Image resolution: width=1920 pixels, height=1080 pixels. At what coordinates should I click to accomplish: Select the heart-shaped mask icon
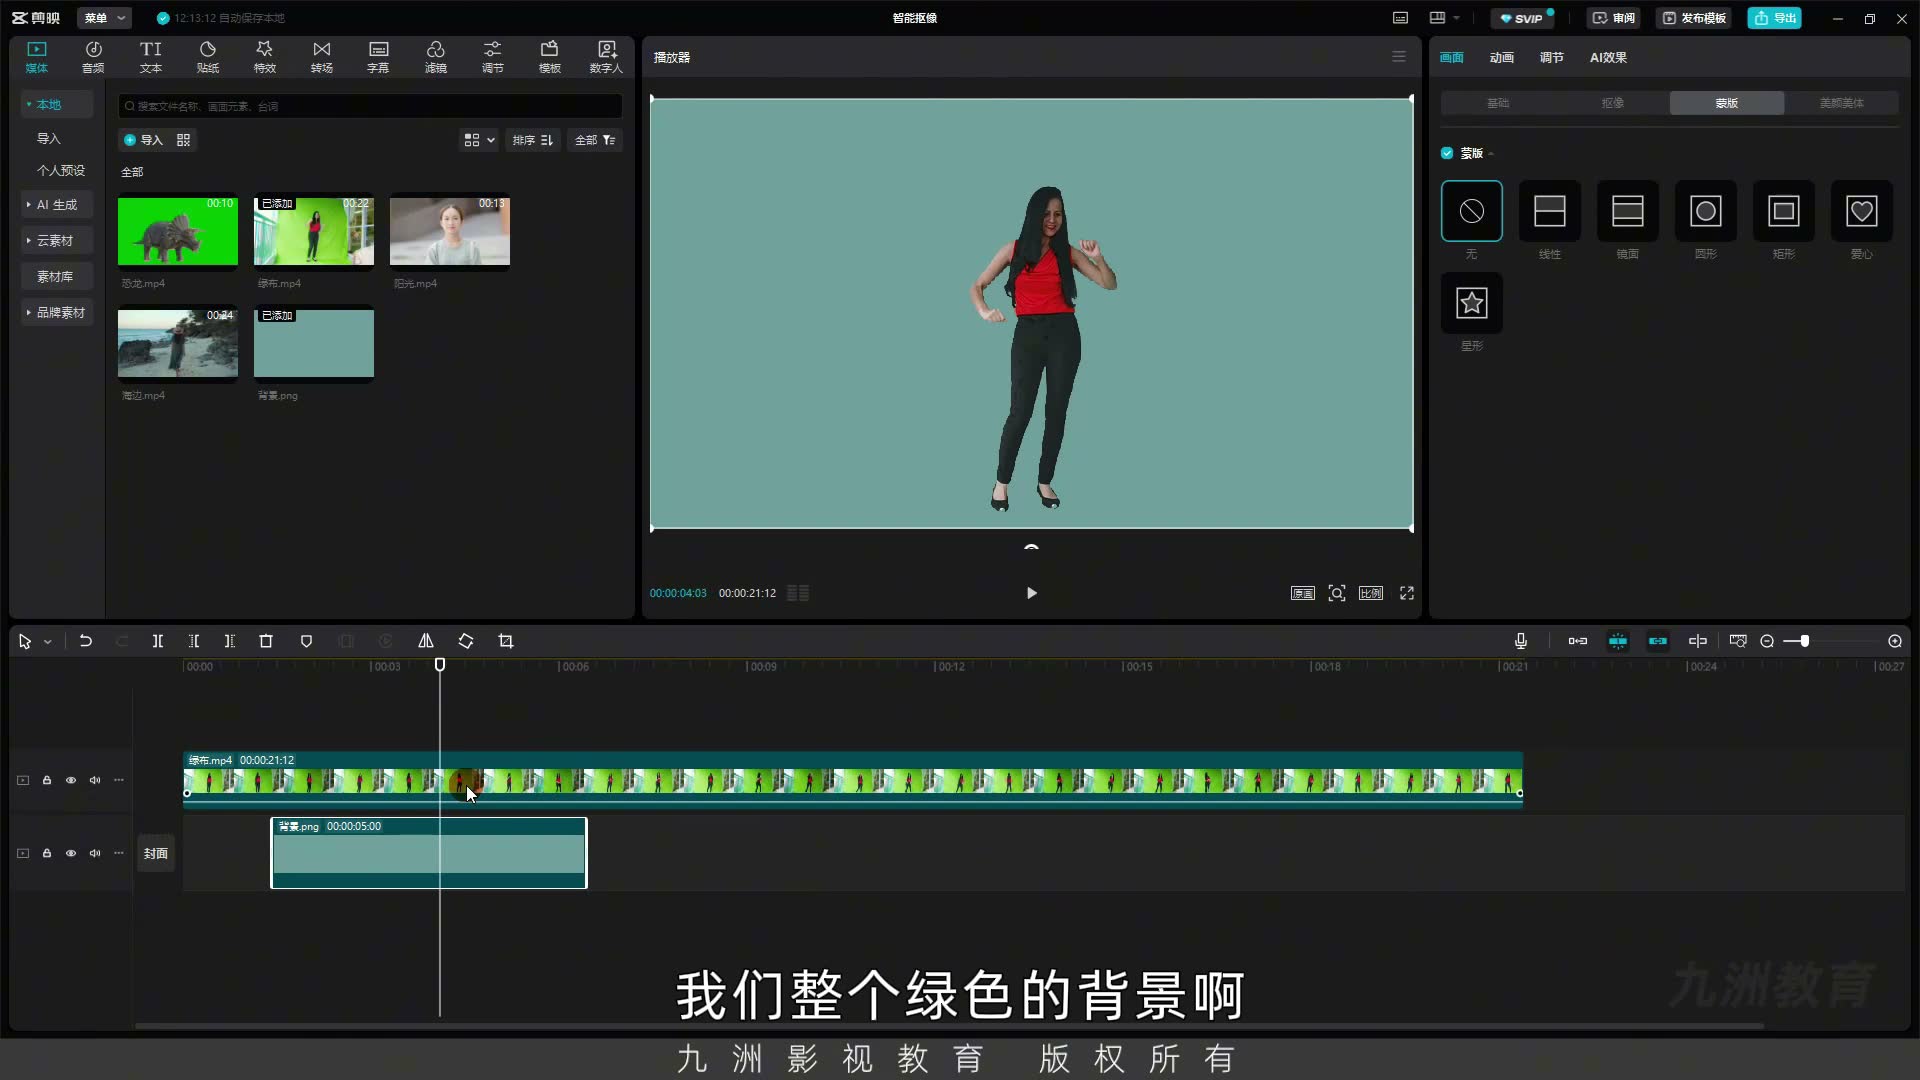(x=1861, y=211)
